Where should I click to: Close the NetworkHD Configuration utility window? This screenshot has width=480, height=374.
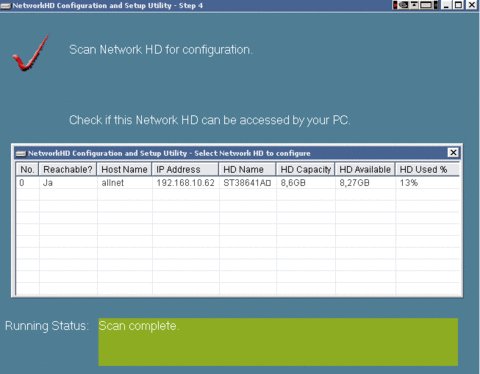[472, 5]
